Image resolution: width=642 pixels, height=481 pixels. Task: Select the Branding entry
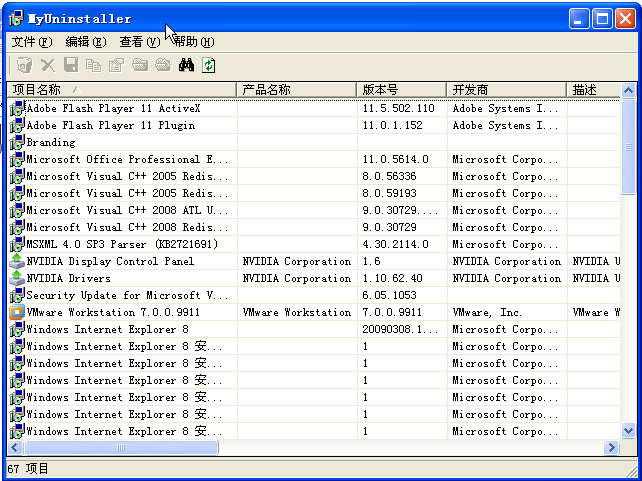[x=51, y=142]
